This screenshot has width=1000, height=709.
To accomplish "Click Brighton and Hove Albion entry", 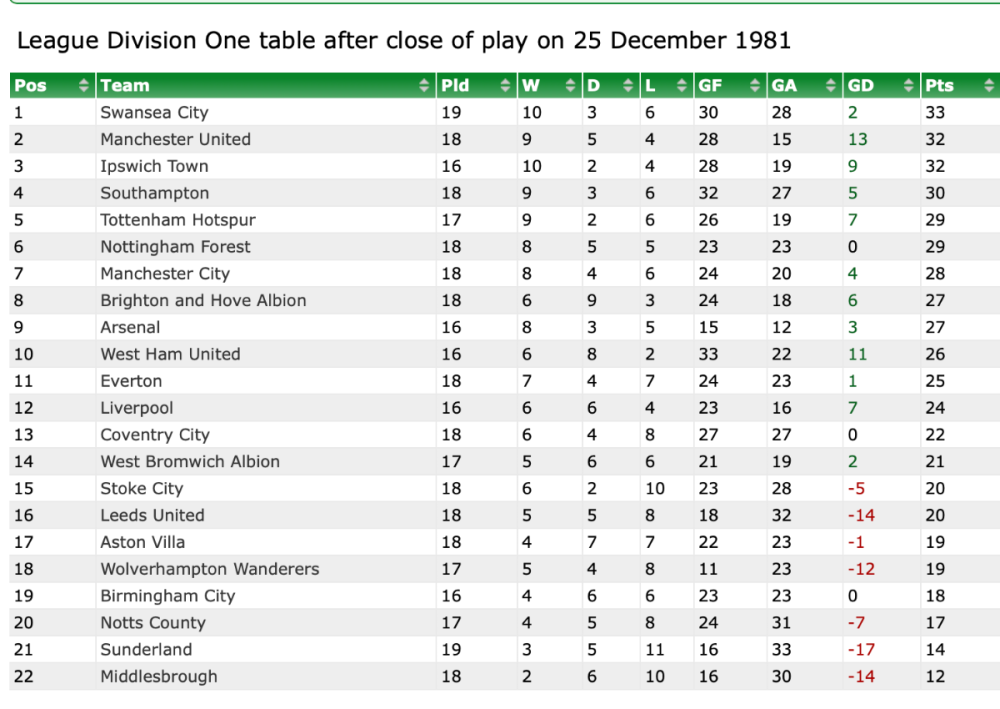I will [x=203, y=301].
